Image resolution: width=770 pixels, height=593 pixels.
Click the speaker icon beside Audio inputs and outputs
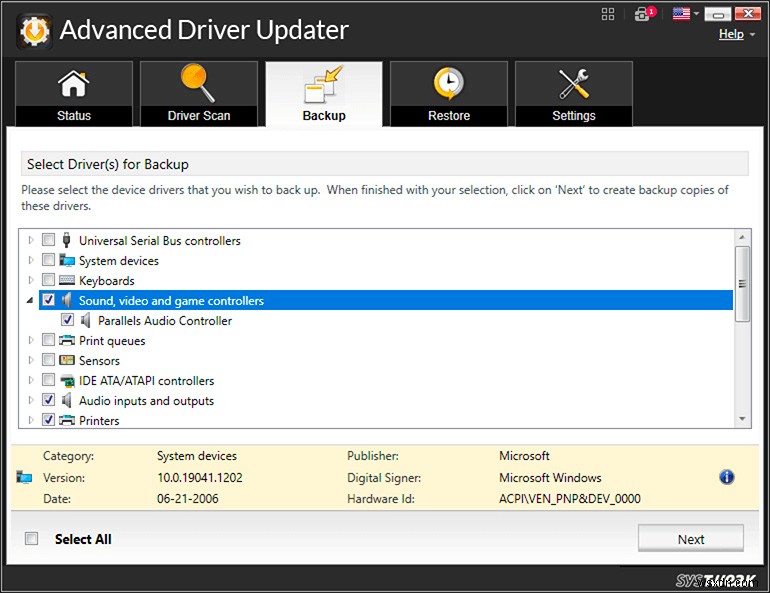[67, 401]
